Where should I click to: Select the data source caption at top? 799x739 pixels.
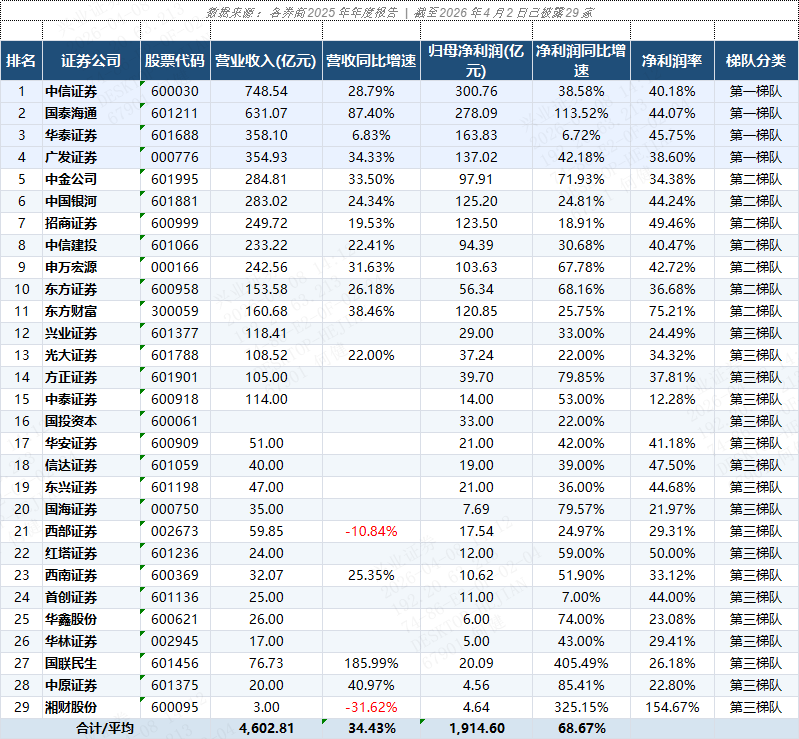399,12
